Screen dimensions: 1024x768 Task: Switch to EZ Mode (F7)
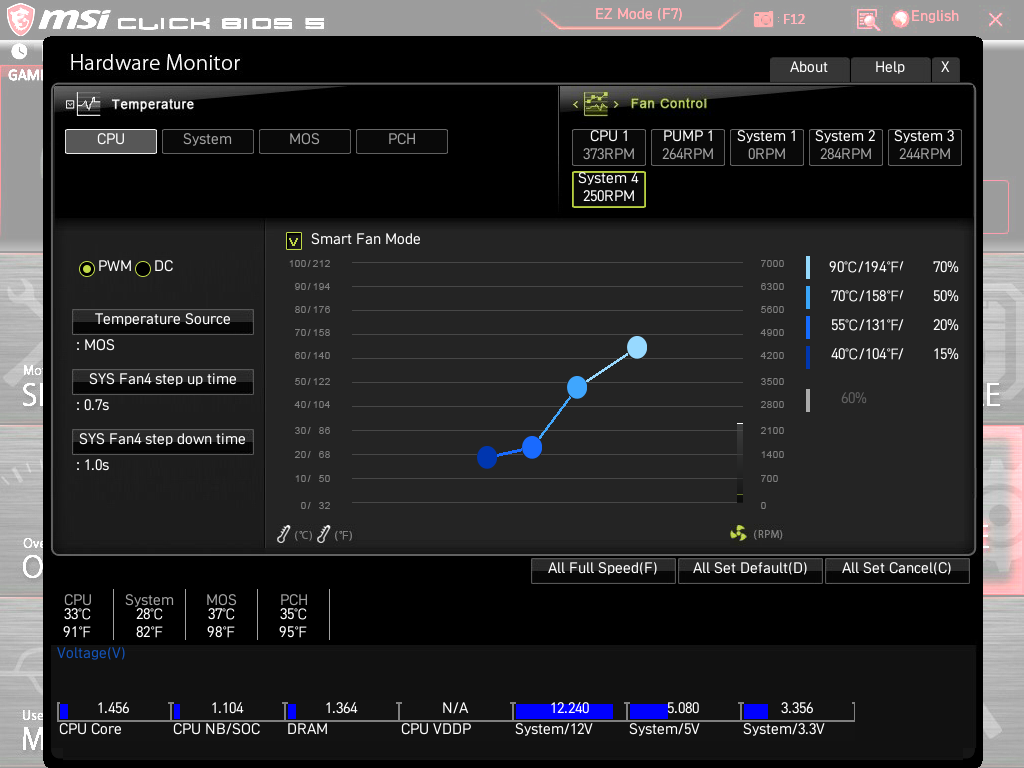[x=639, y=16]
